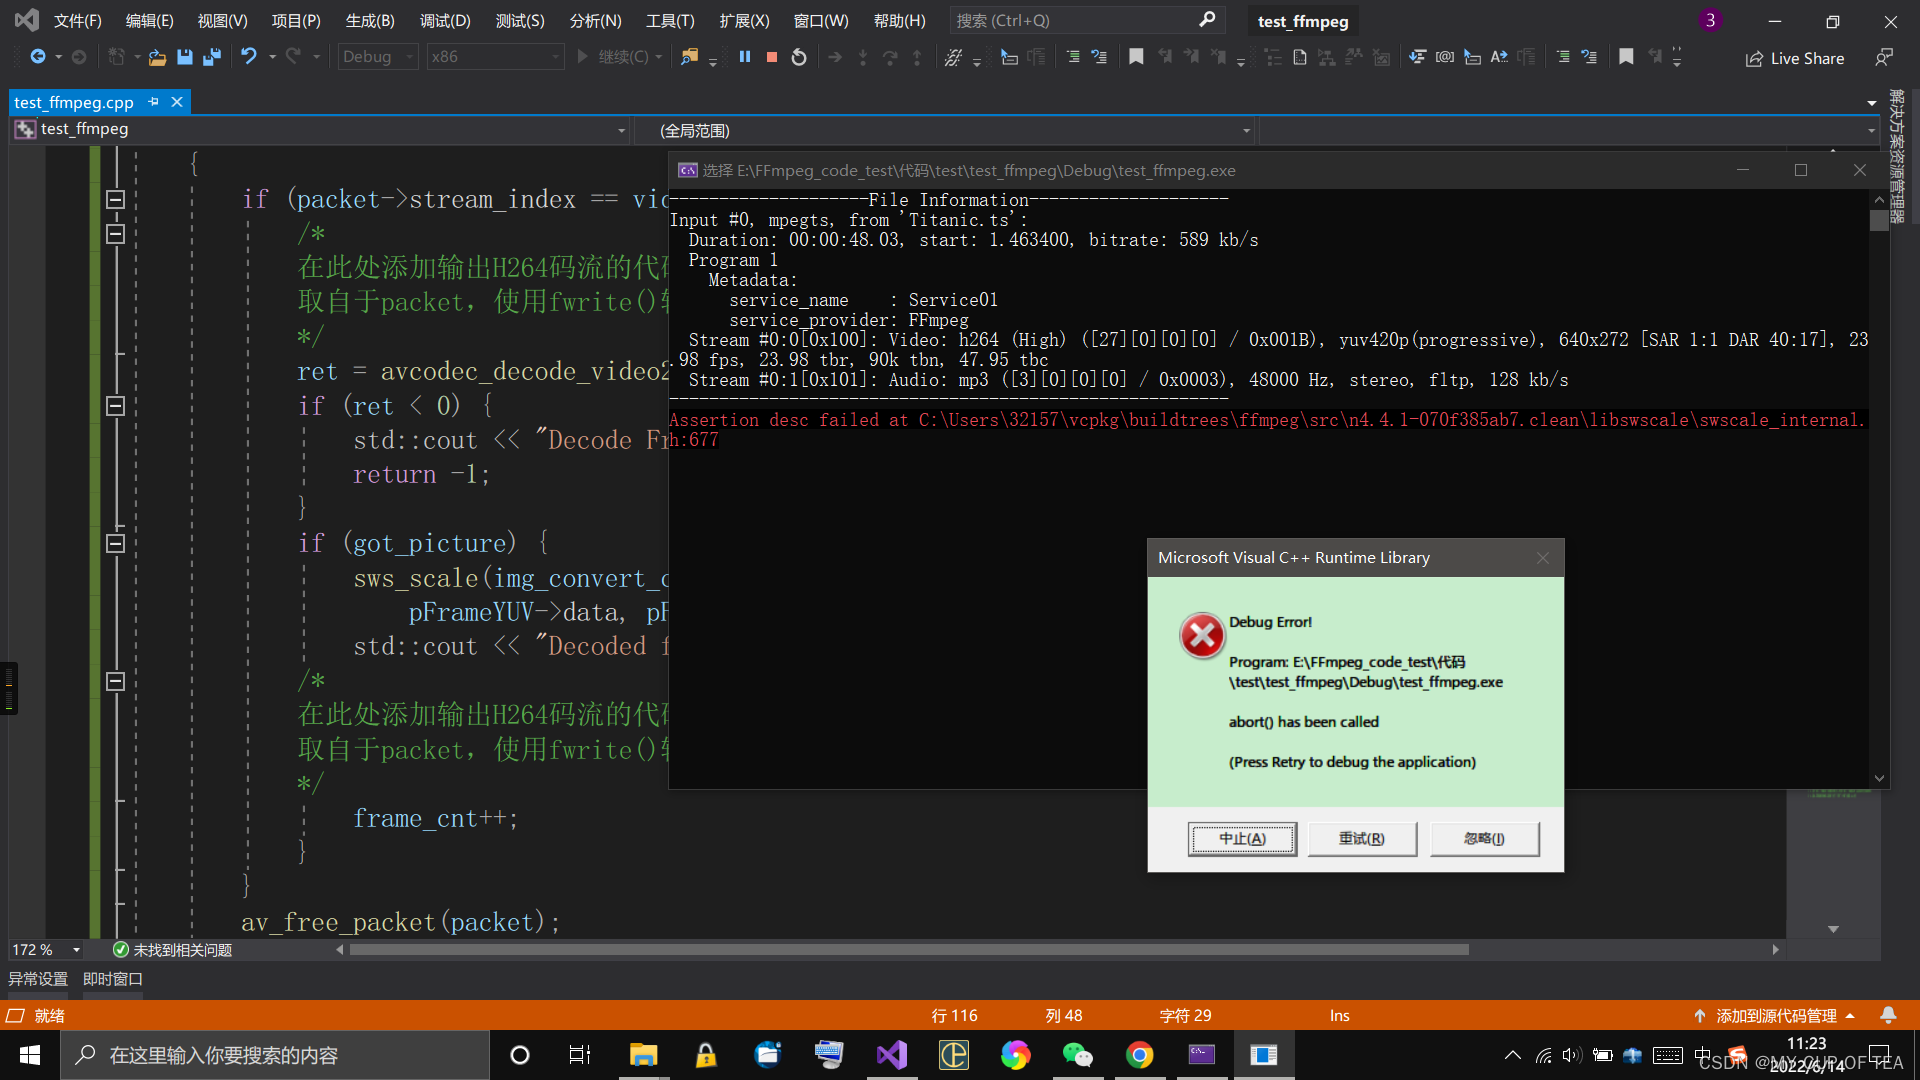The width and height of the screenshot is (1920, 1080).
Task: Click the 重试(R) button in error dialog
Action: pyautogui.click(x=1362, y=839)
